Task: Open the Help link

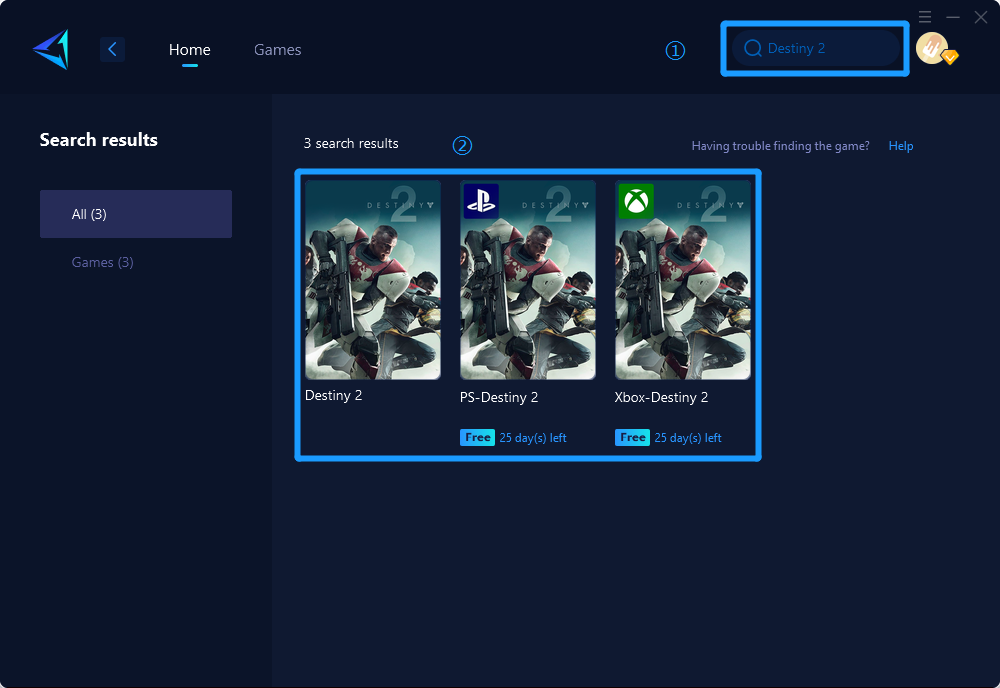Action: point(901,146)
